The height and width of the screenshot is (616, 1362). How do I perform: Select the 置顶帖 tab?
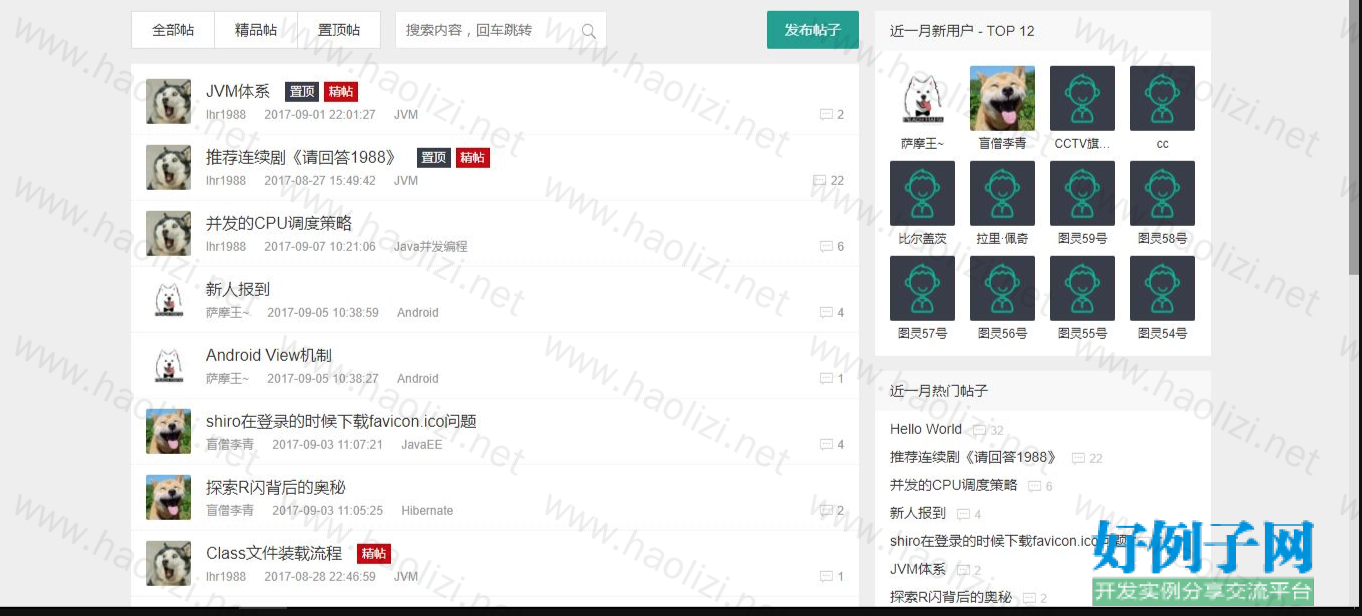[339, 30]
